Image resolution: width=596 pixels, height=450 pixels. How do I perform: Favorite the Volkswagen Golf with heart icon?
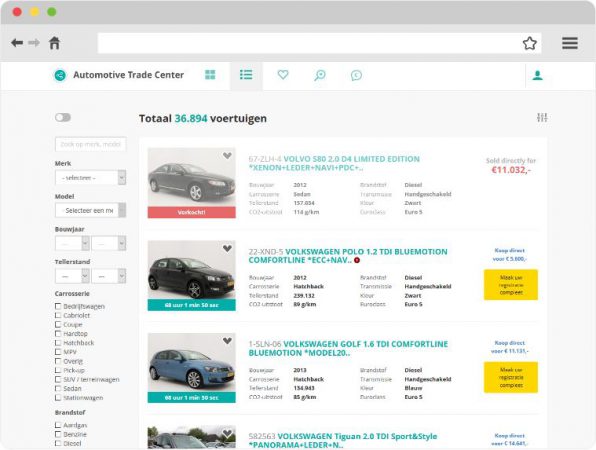click(x=227, y=341)
